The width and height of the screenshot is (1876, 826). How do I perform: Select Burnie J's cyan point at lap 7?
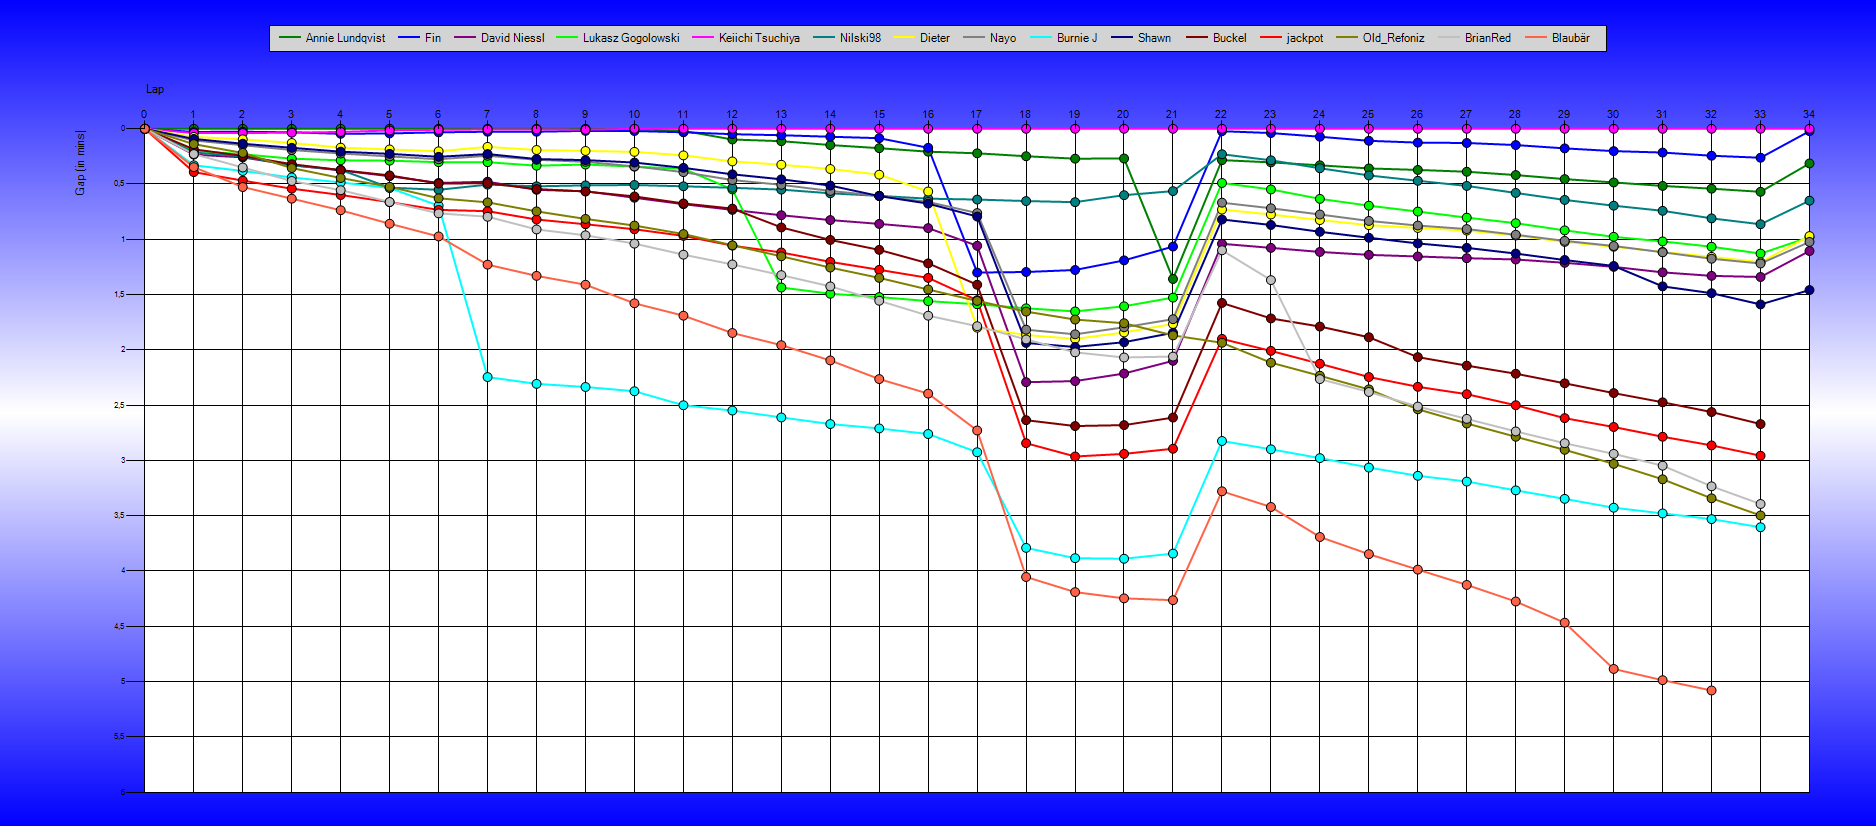coord(487,377)
